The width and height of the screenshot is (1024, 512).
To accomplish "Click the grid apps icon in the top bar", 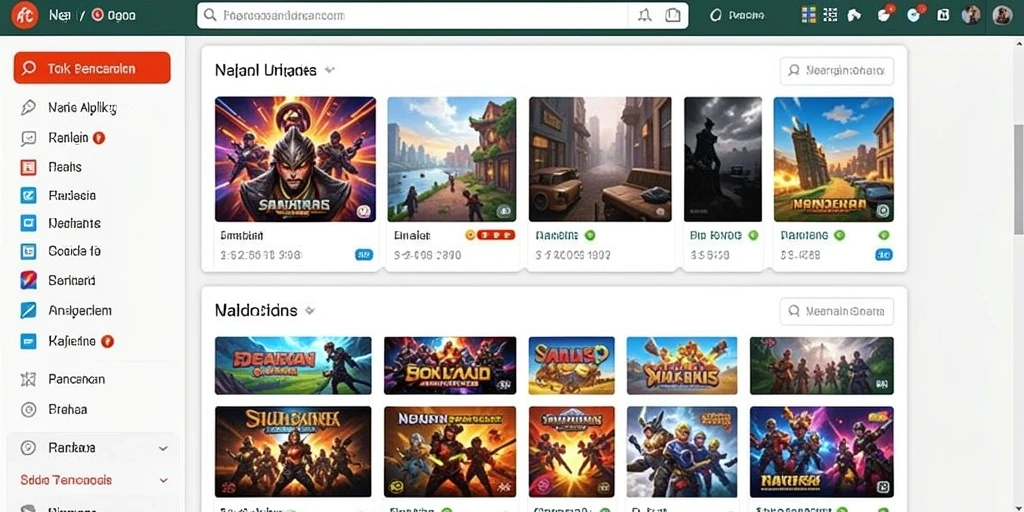I will point(808,15).
